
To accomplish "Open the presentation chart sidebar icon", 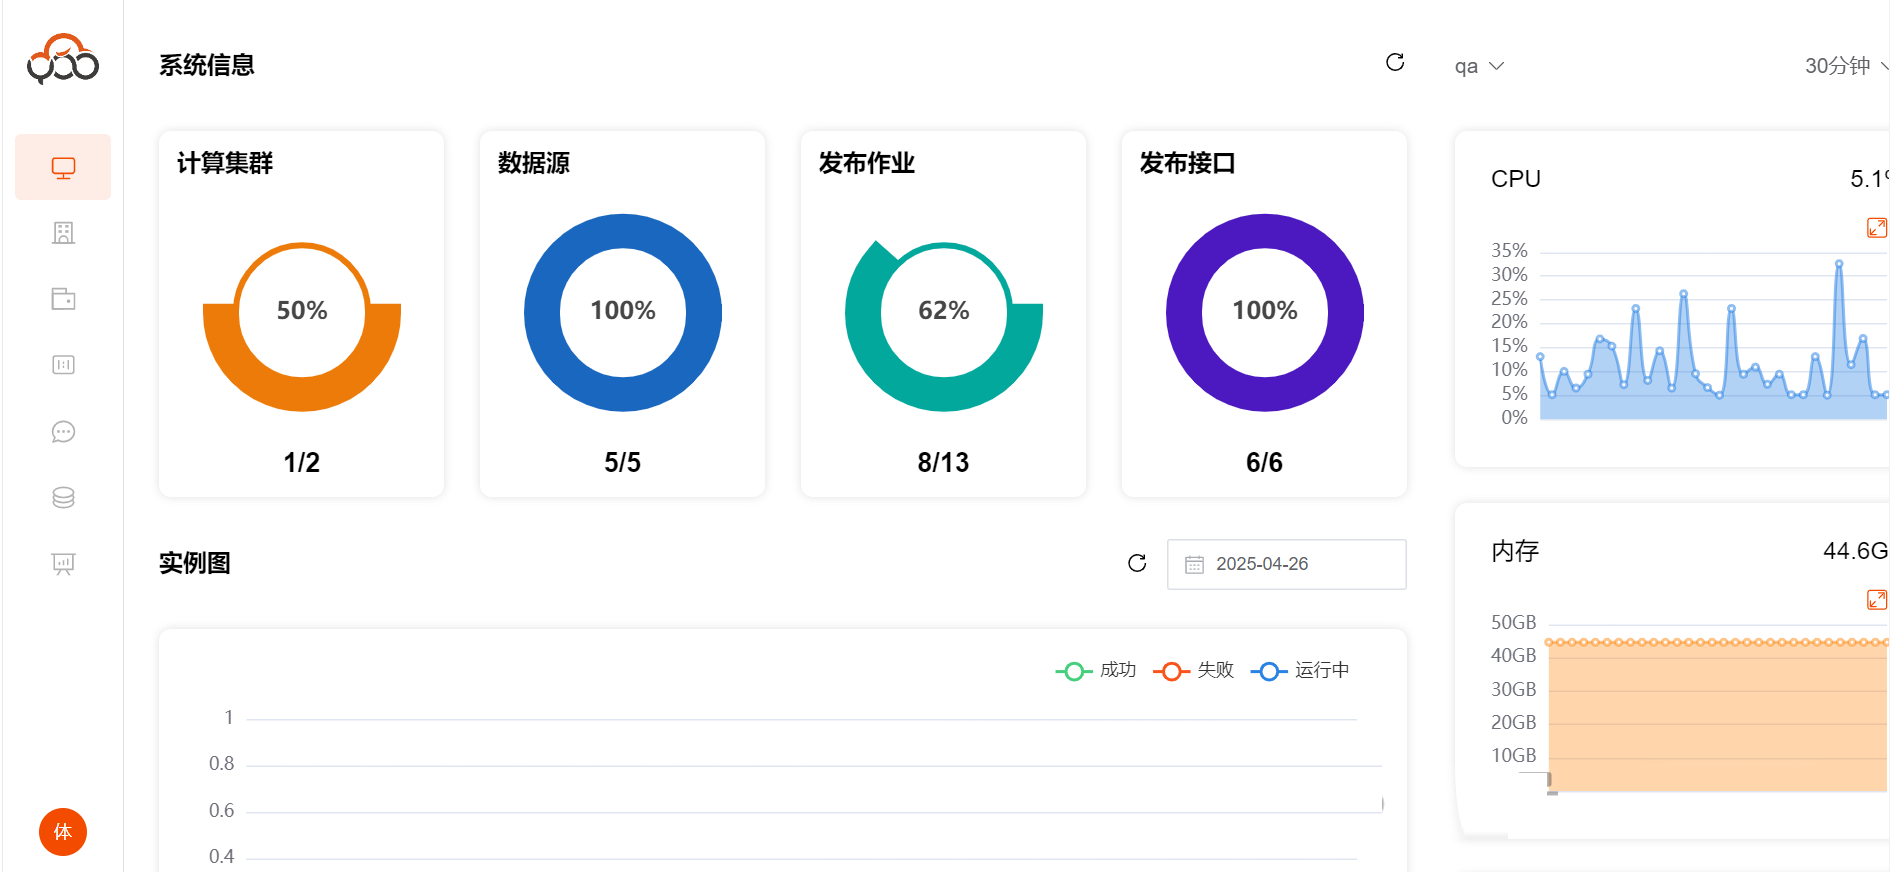I will (63, 563).
